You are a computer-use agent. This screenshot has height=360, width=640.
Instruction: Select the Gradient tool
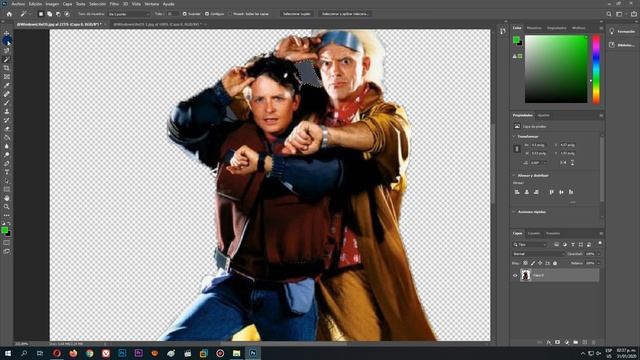tap(7, 138)
